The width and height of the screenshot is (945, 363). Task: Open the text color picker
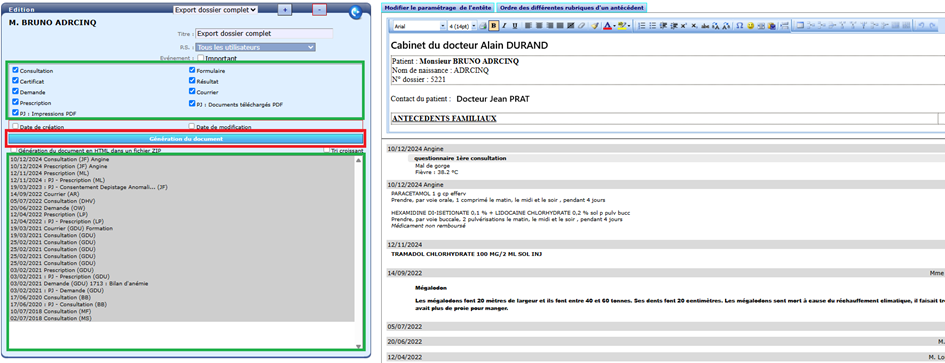point(609,26)
